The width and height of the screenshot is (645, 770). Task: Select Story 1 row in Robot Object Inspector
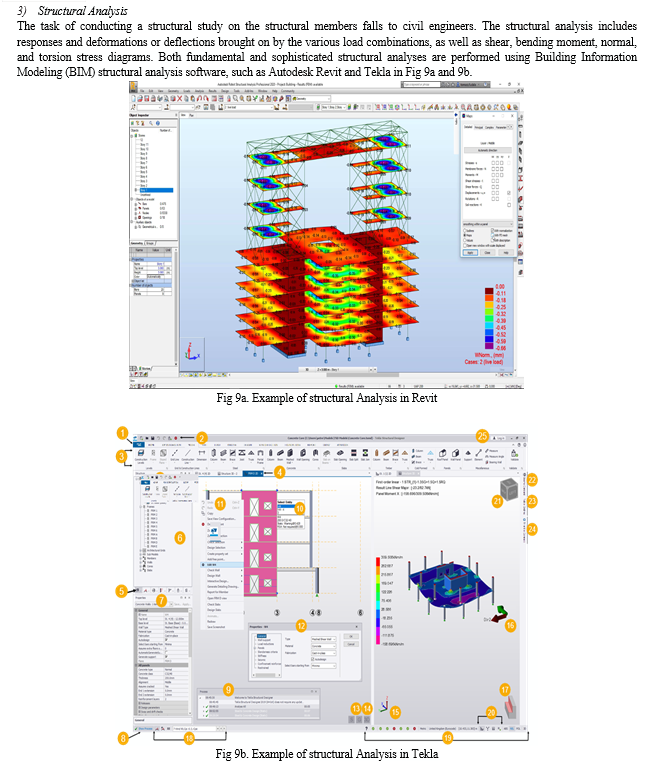[x=157, y=190]
